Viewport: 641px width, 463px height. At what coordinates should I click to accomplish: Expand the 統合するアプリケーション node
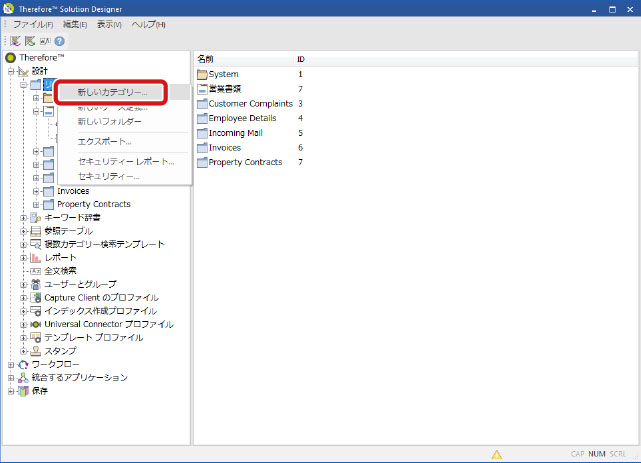12,378
